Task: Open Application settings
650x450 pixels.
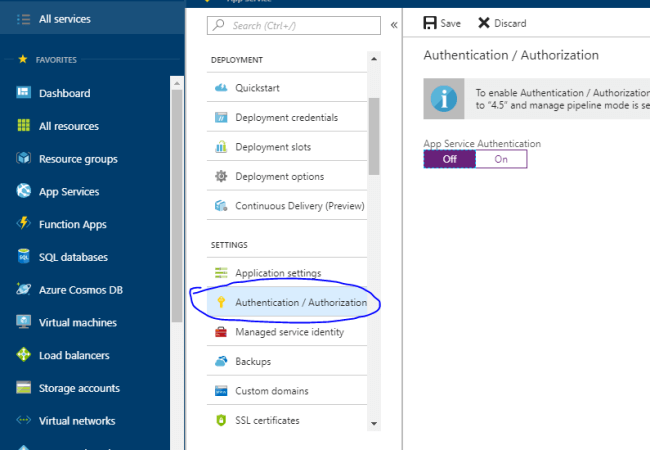Action: tap(287, 273)
